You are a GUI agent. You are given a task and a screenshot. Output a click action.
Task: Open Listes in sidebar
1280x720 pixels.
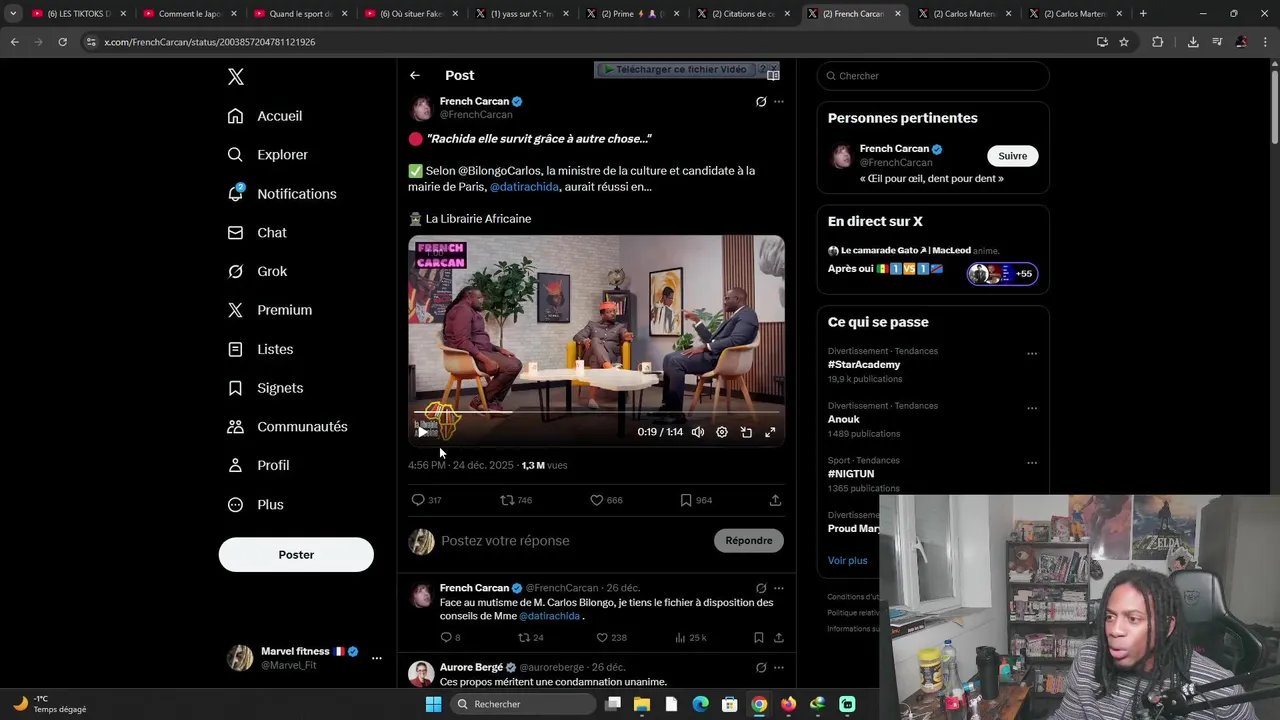[x=260, y=349]
